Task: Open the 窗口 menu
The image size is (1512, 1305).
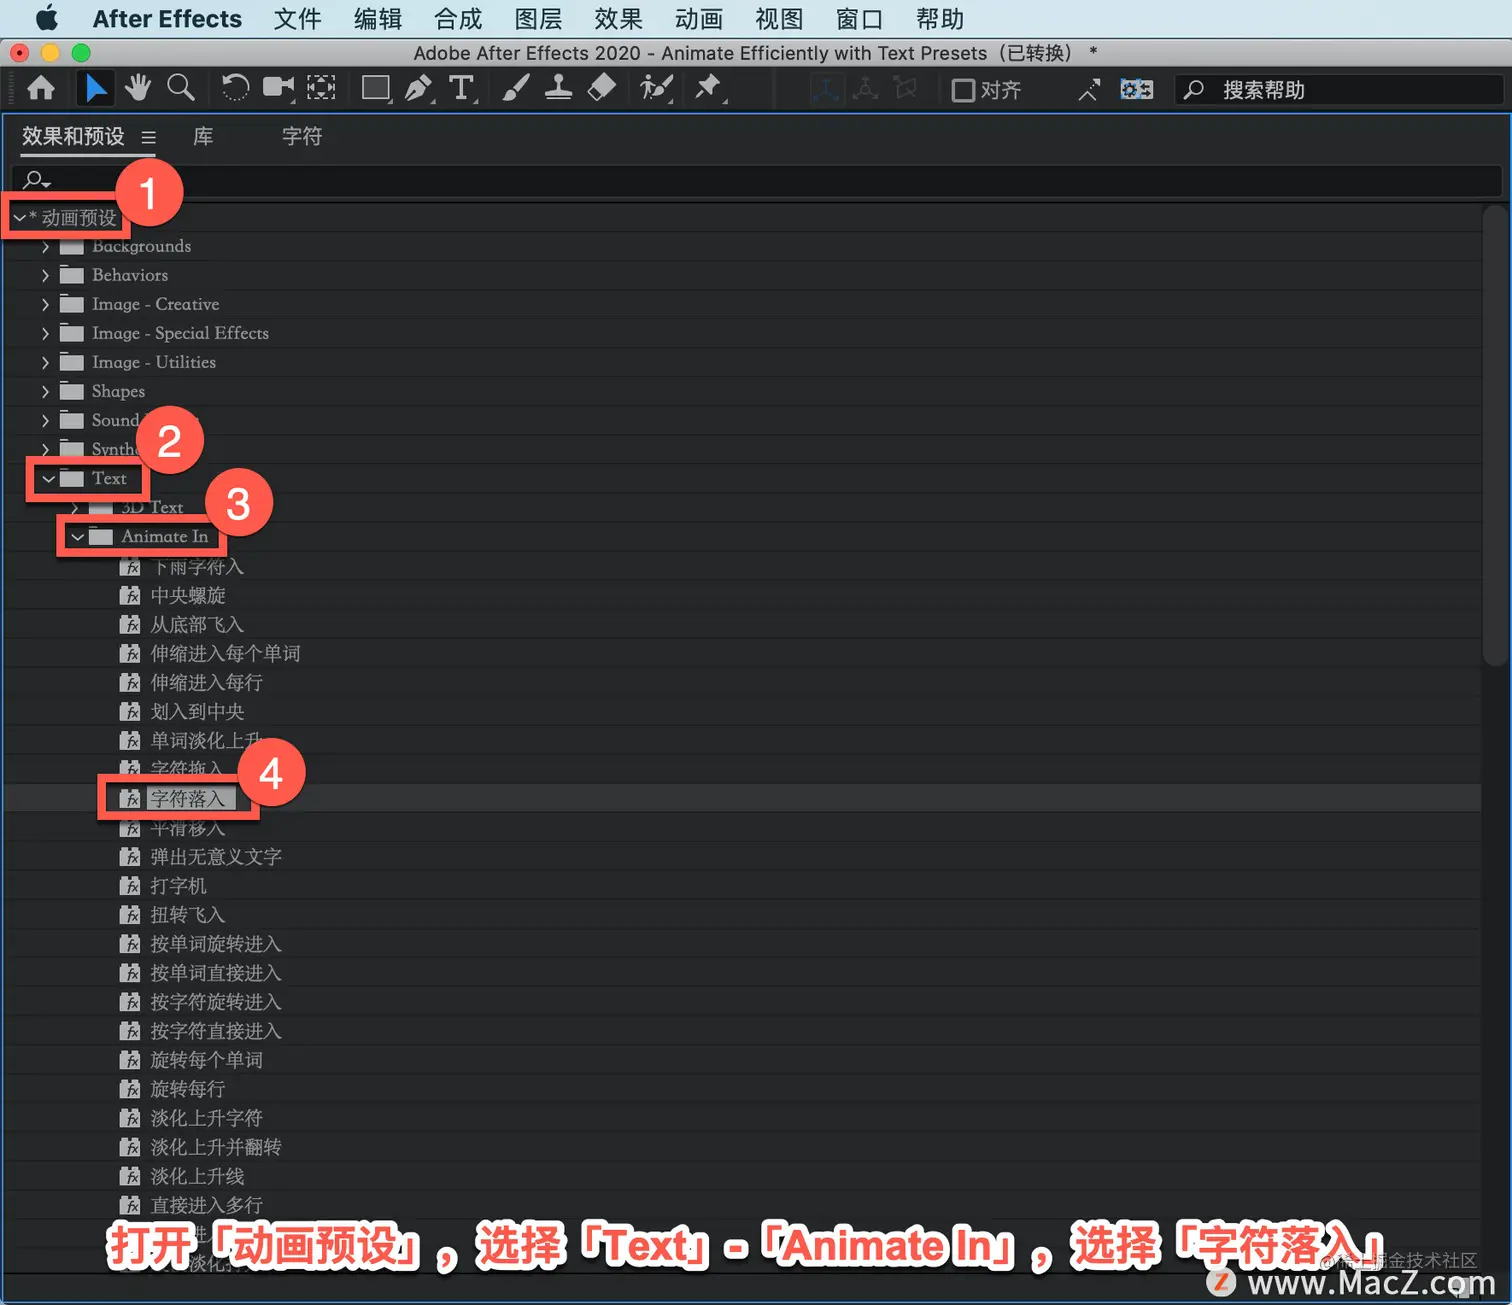Action: point(859,19)
